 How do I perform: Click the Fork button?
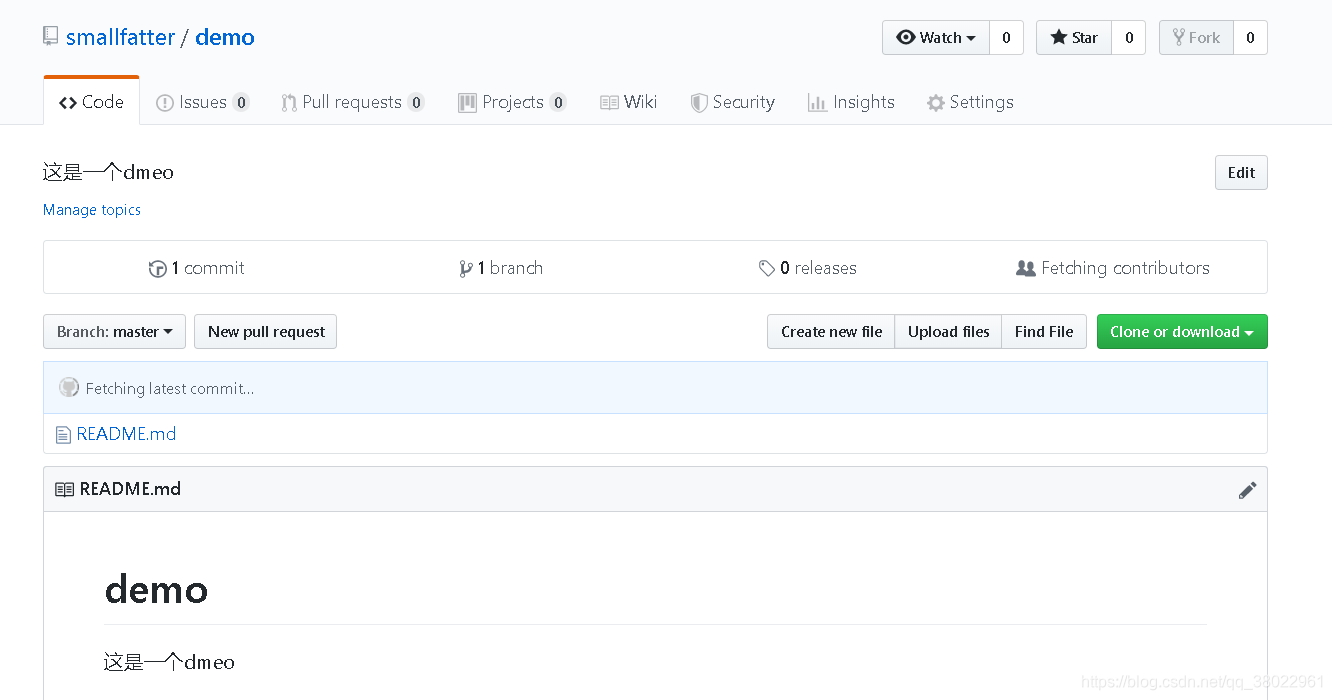pos(1196,38)
